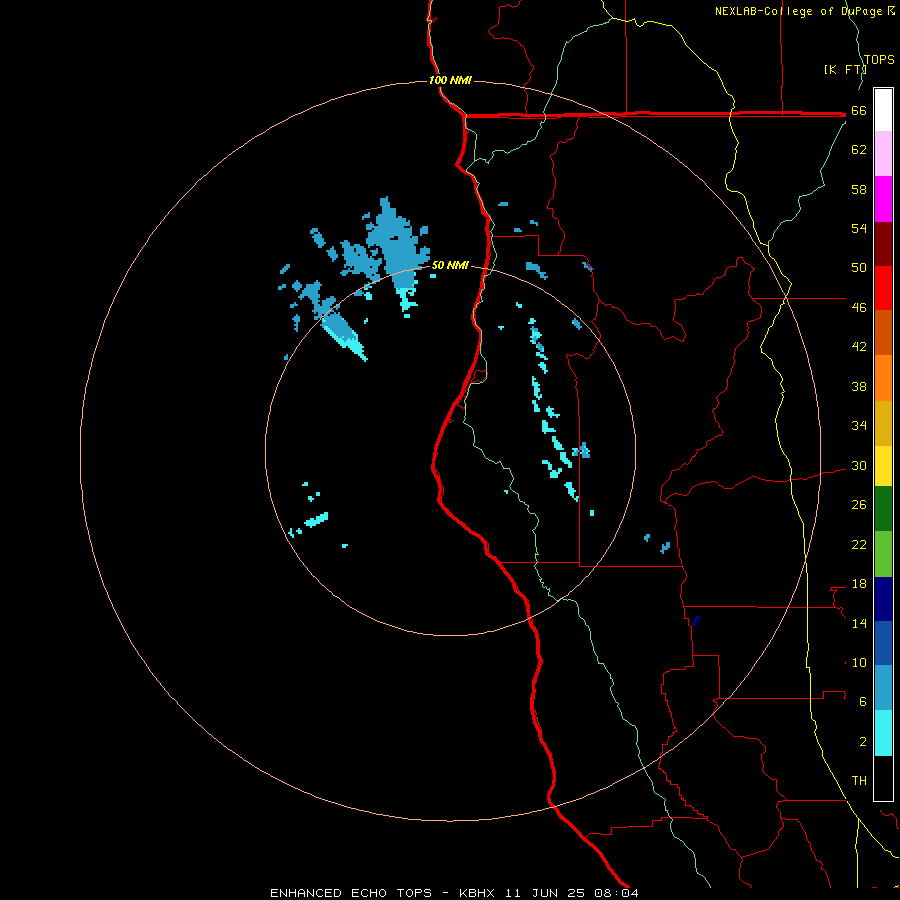900x900 pixels.
Task: Click the bright red swatch on the scale
Action: pos(883,288)
